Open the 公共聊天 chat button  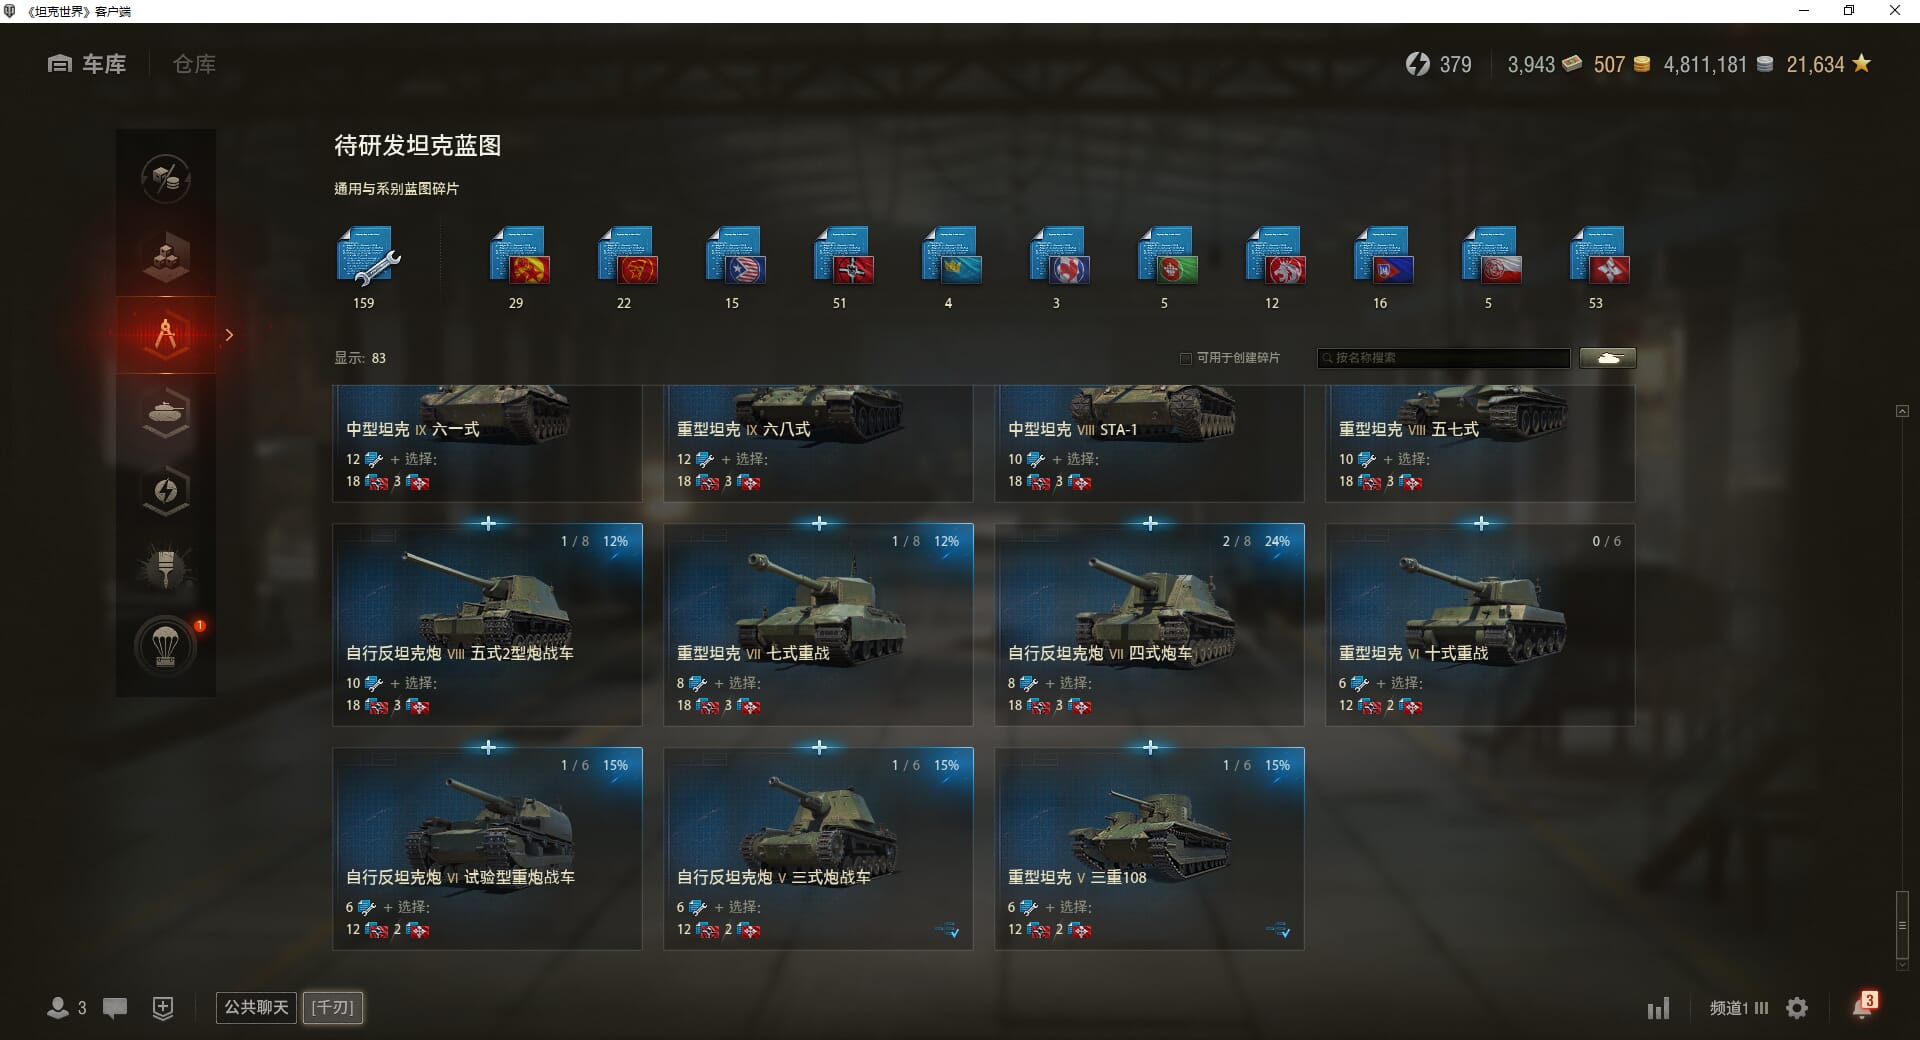click(257, 1007)
